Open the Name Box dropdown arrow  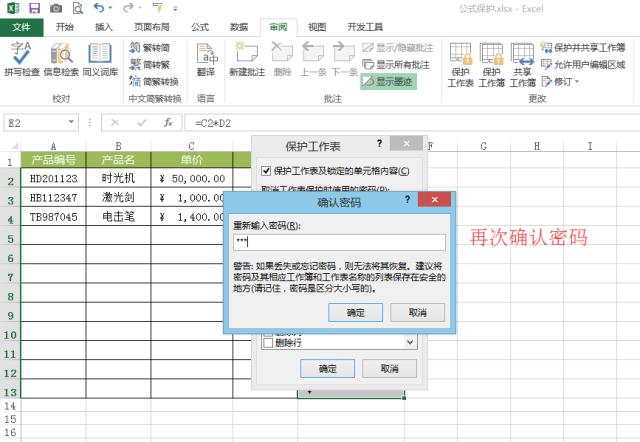[71, 122]
